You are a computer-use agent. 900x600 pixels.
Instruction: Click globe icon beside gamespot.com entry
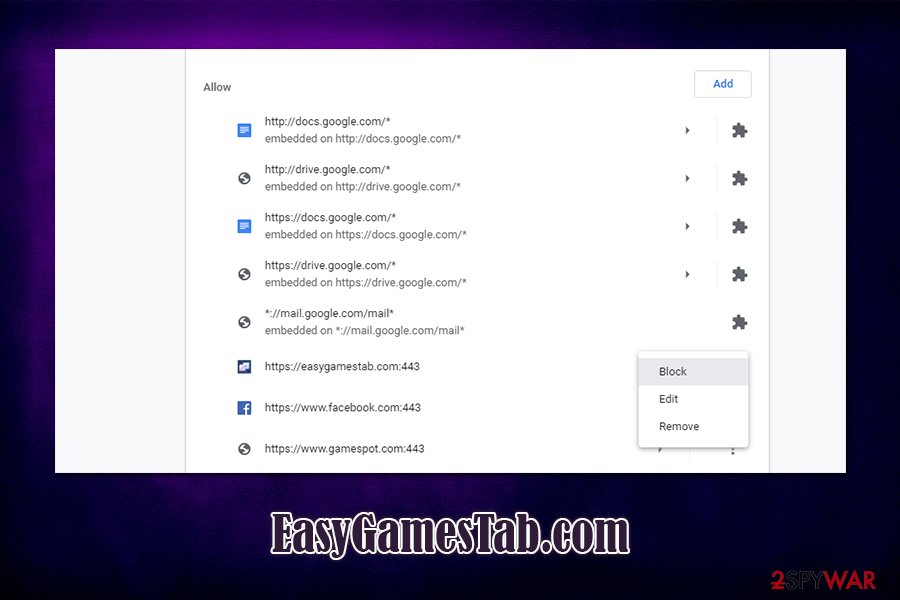coord(244,449)
